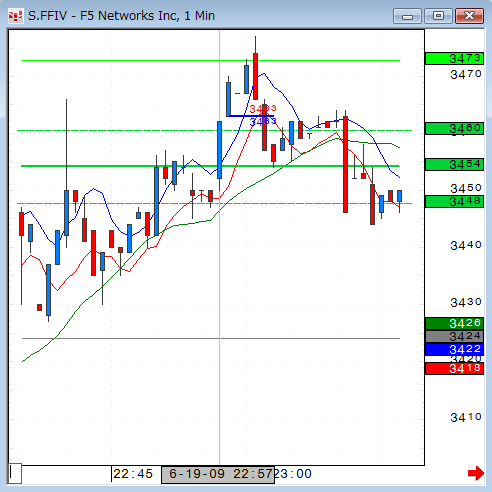Click the 3473 green price label
The image size is (492, 492).
coord(454,59)
